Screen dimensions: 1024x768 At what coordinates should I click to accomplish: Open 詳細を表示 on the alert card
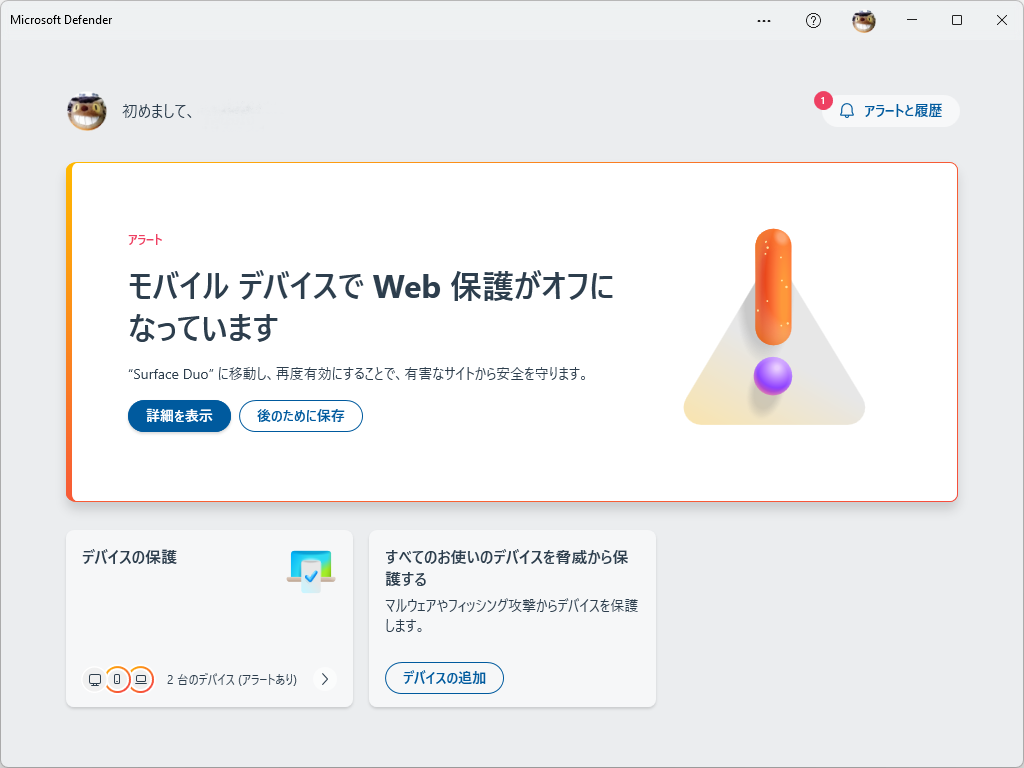[x=179, y=416]
